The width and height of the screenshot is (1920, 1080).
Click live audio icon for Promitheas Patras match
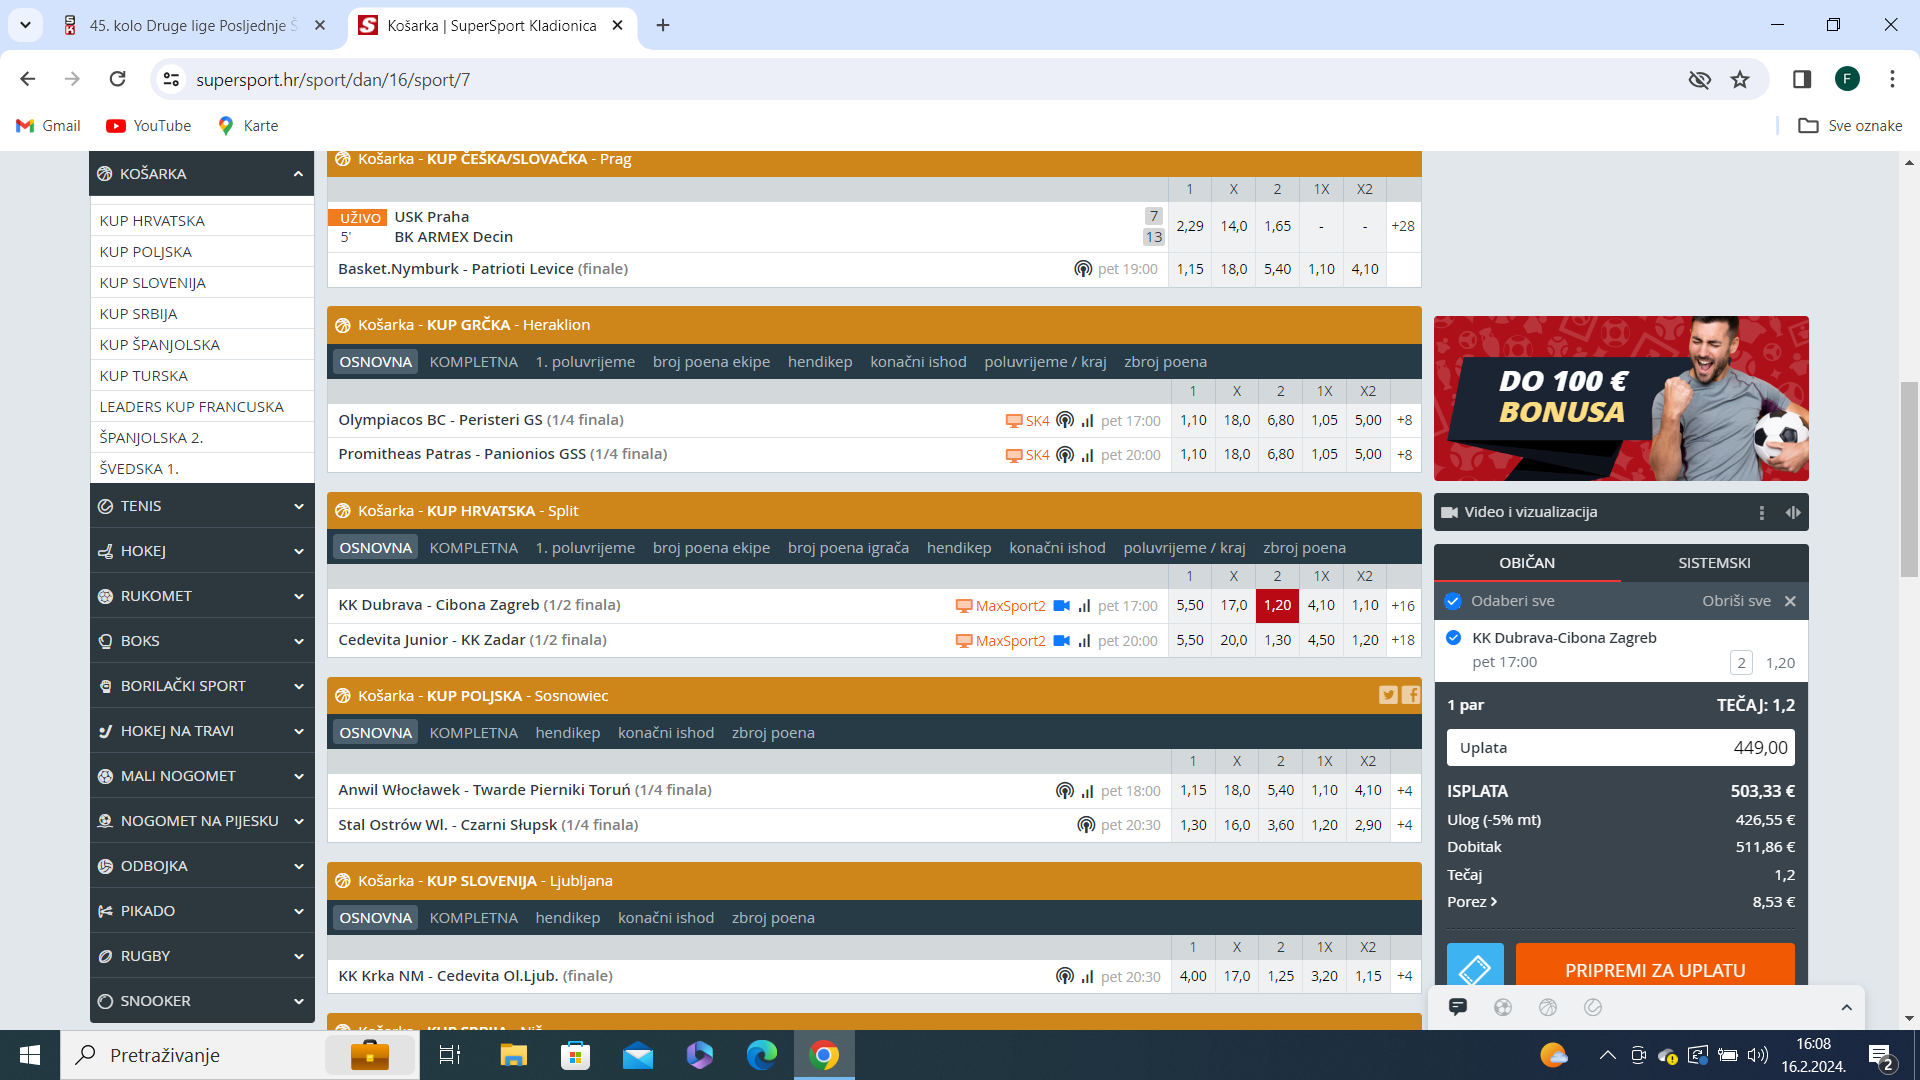(x=1065, y=455)
